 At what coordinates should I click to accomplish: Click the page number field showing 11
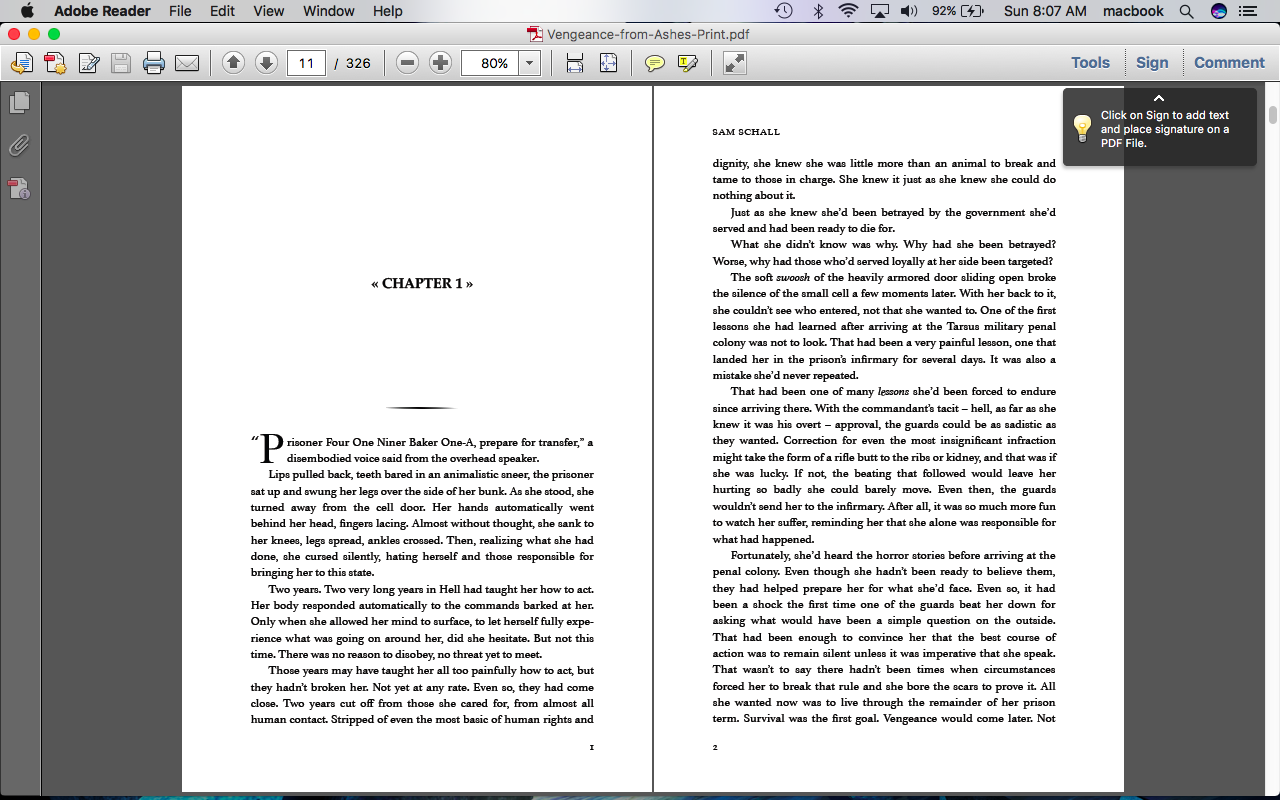pos(306,63)
